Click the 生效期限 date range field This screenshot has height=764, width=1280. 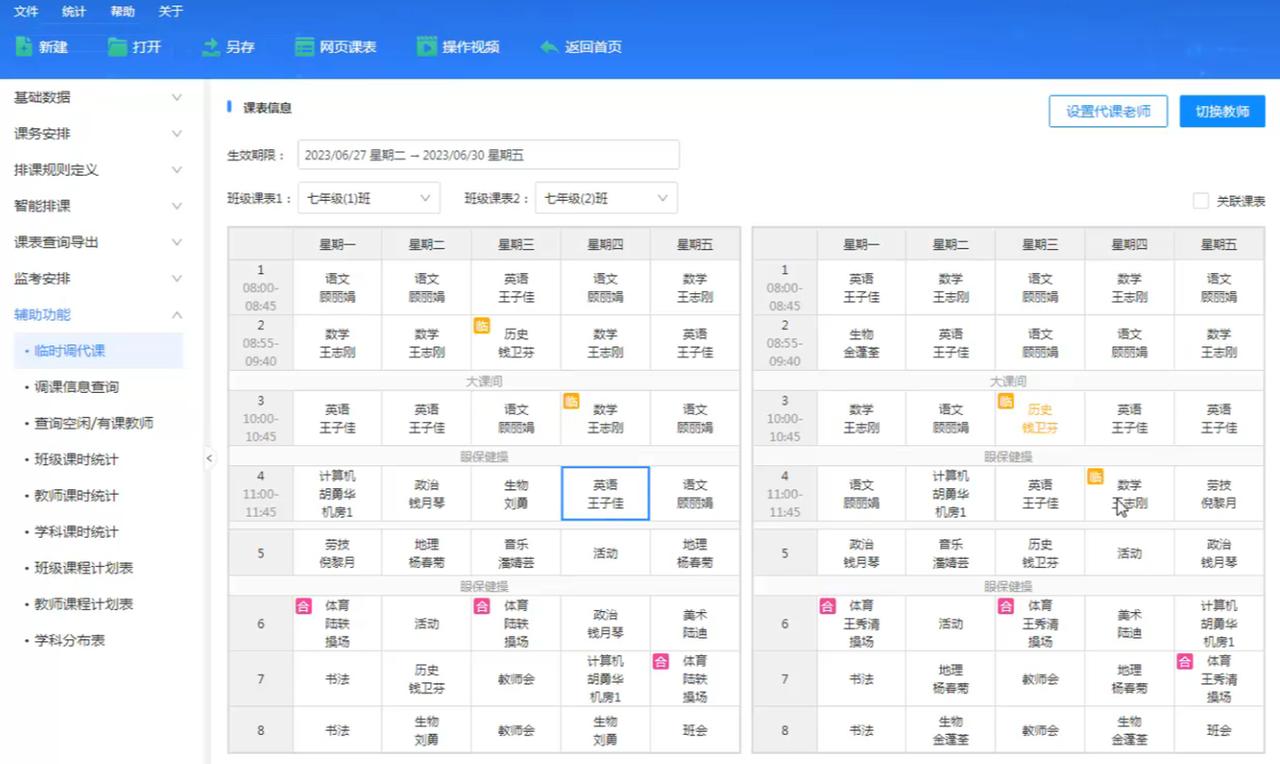pyautogui.click(x=488, y=155)
